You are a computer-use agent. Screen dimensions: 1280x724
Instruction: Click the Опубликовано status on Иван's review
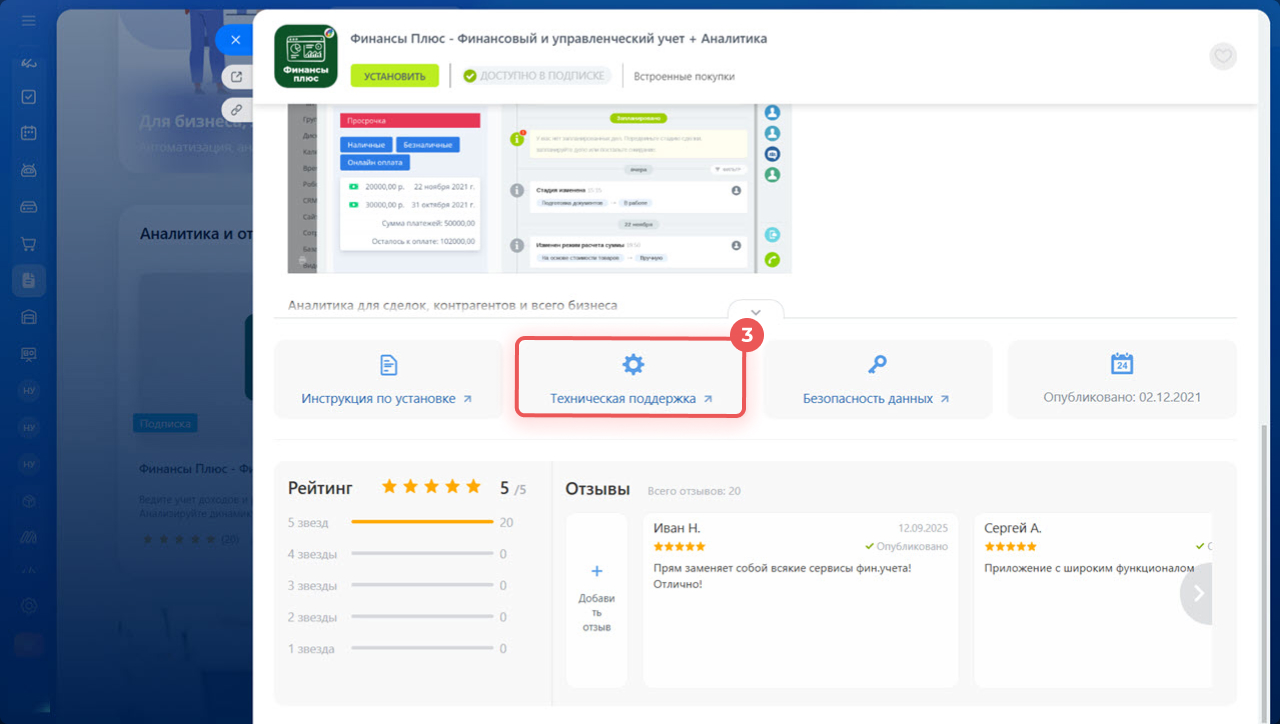(907, 547)
